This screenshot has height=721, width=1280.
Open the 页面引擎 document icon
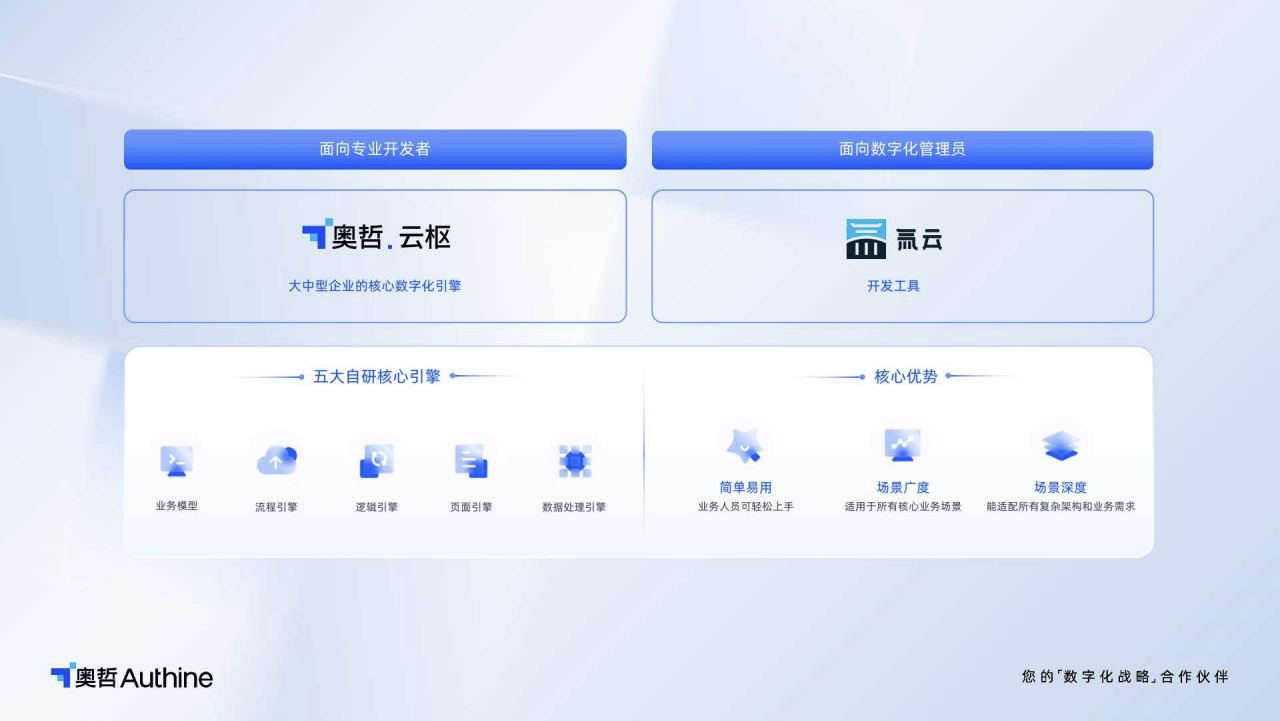pos(471,461)
